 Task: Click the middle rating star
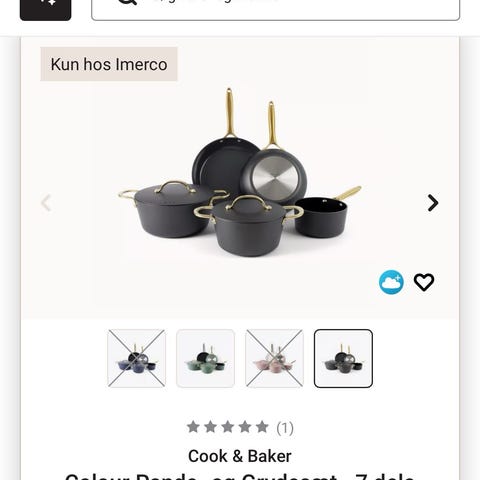[x=228, y=427]
